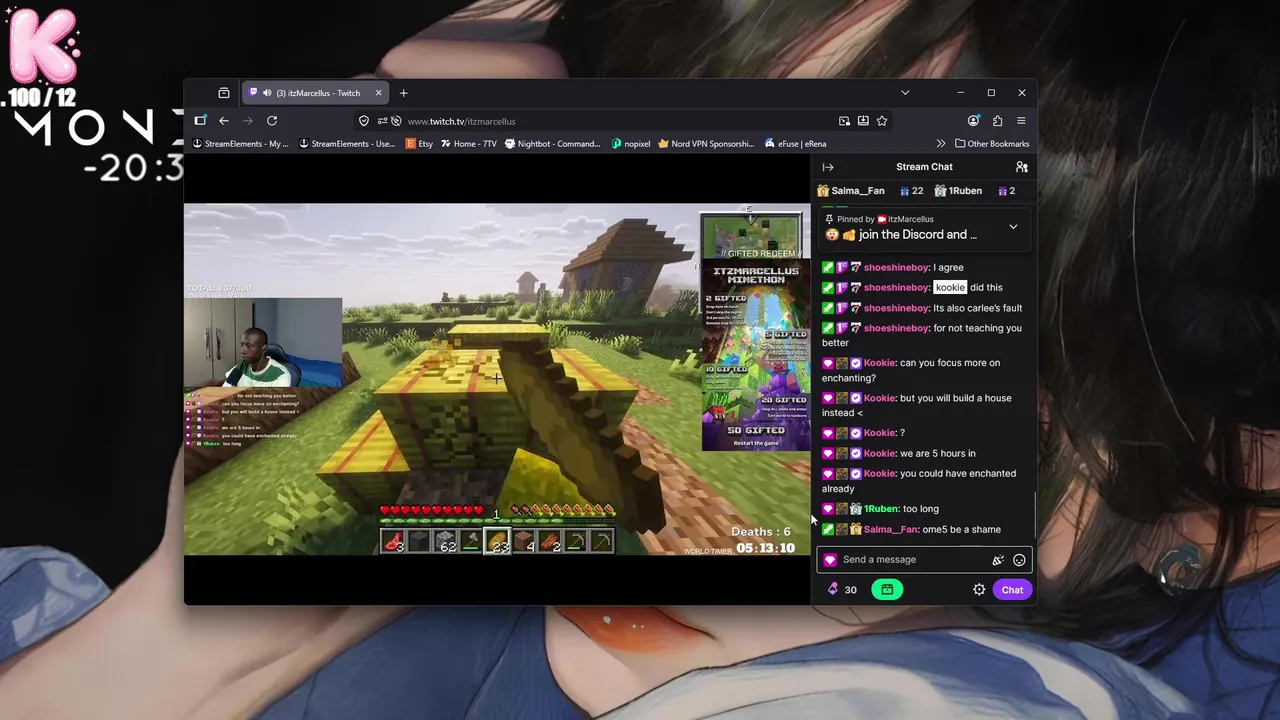This screenshot has width=1280, height=720.
Task: Open the Extensions puzzle icon
Action: click(x=997, y=121)
